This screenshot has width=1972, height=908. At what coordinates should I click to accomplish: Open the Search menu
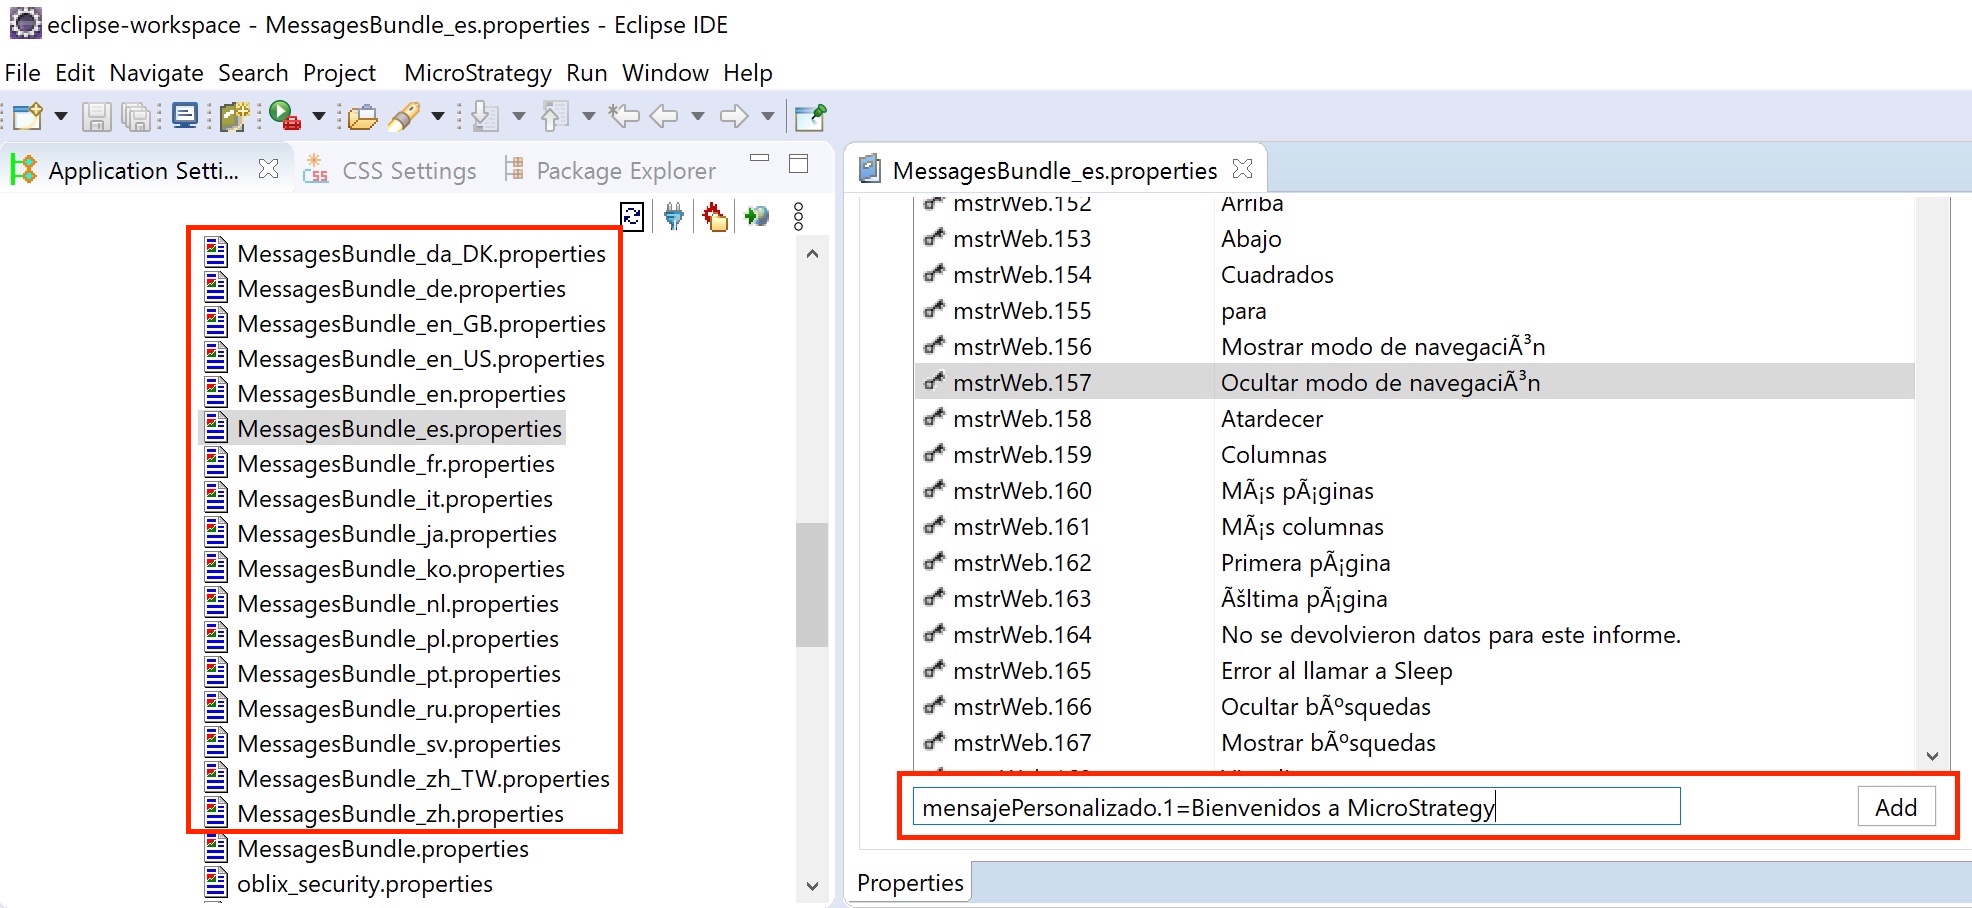click(x=253, y=73)
